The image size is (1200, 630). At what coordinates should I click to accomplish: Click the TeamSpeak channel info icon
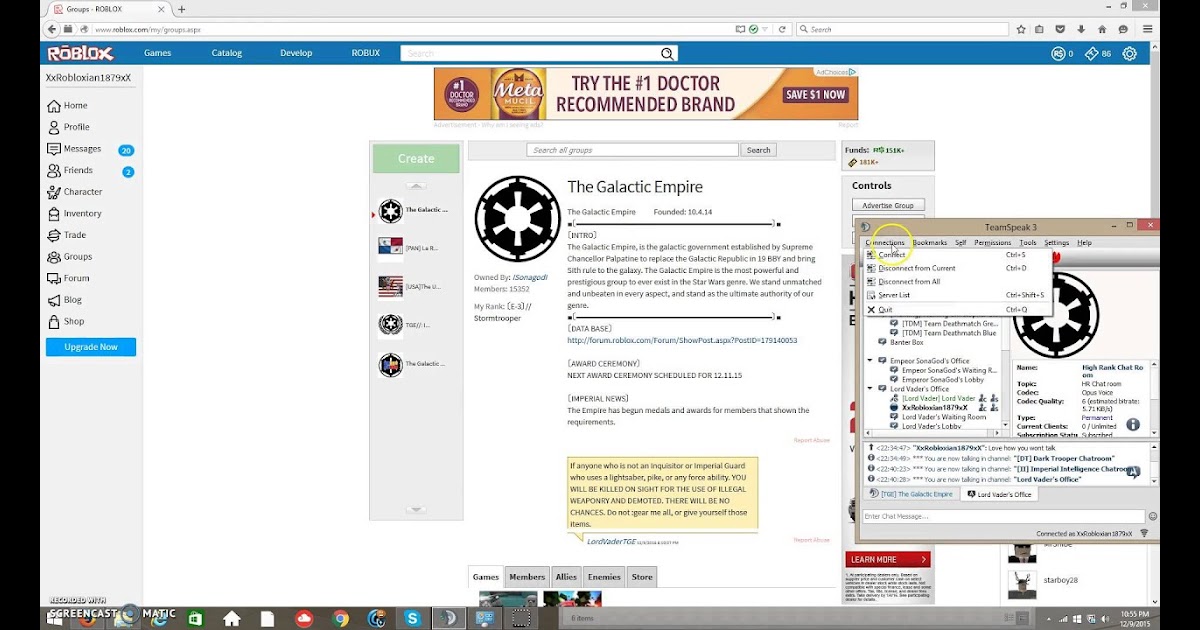coord(1133,424)
